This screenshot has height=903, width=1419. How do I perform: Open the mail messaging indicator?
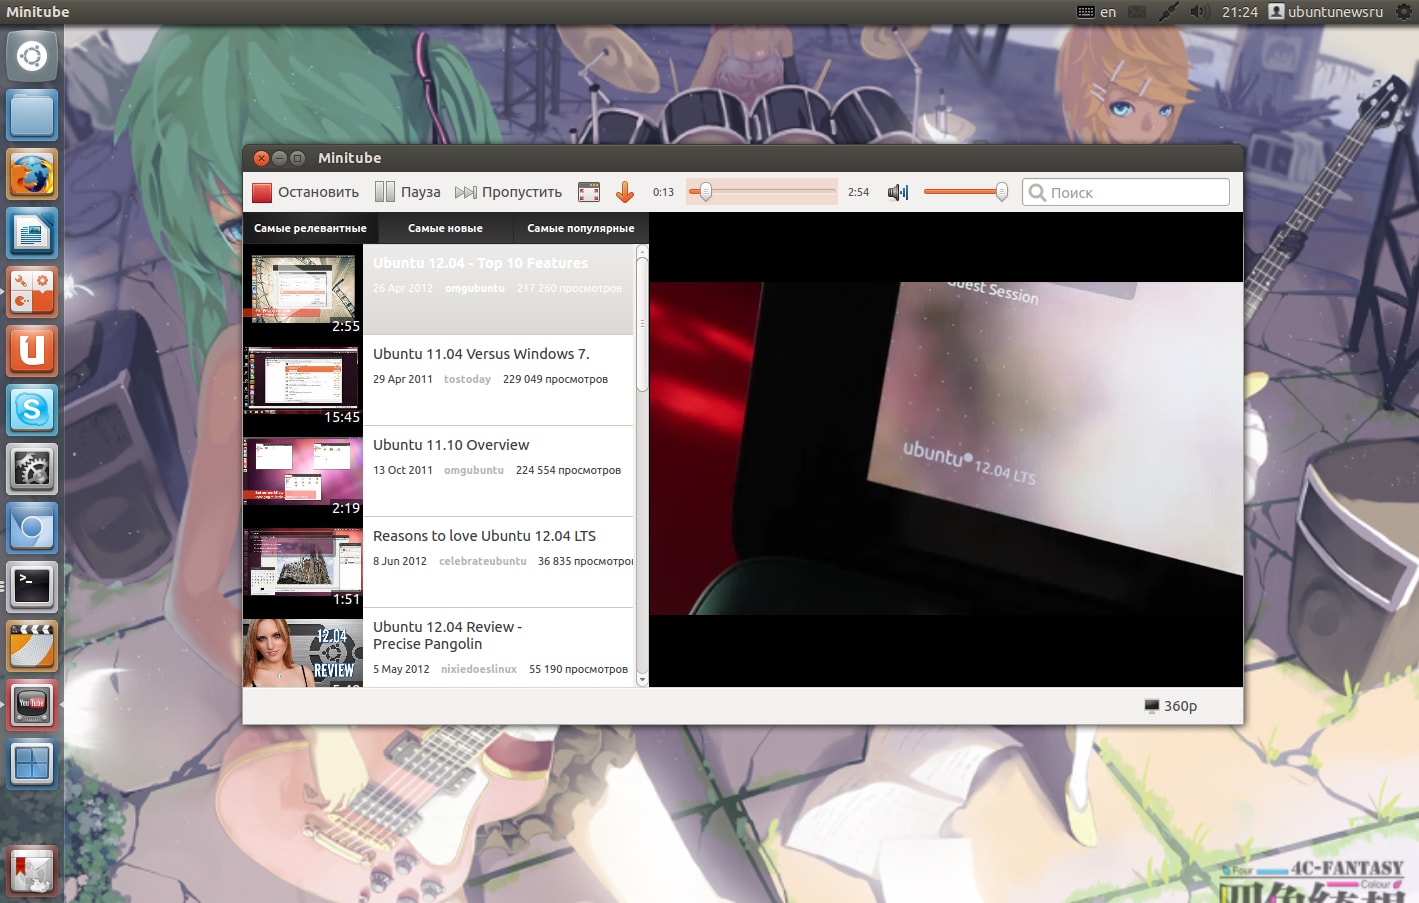pyautogui.click(x=1137, y=12)
